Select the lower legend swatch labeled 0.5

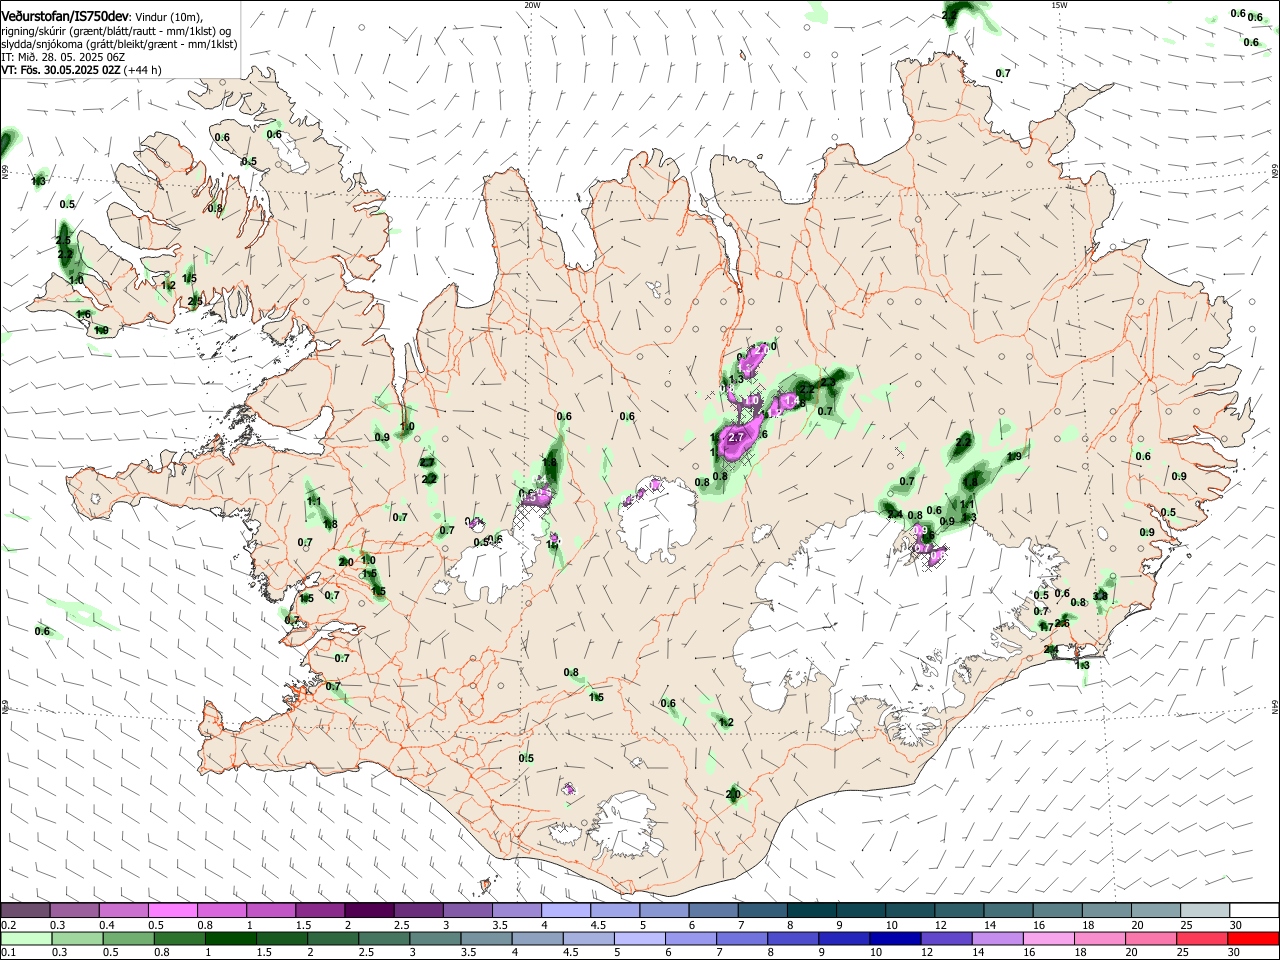pyautogui.click(x=128, y=938)
